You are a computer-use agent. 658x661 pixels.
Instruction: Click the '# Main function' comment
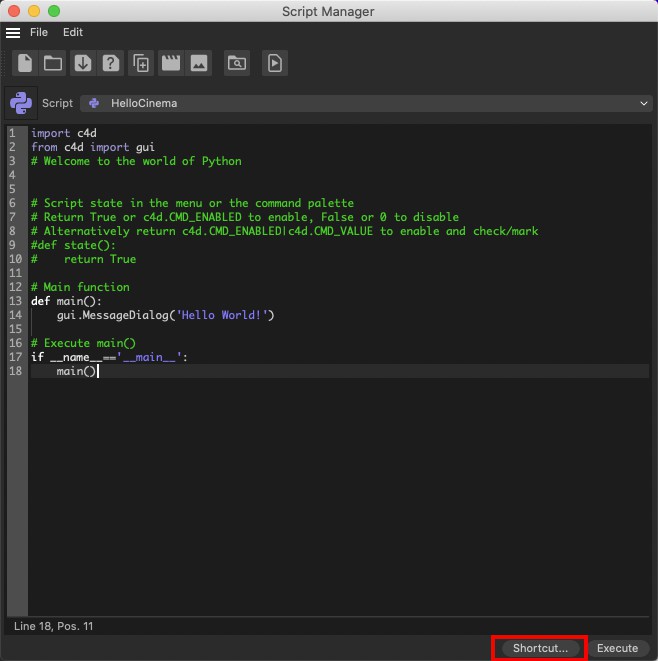pos(81,287)
